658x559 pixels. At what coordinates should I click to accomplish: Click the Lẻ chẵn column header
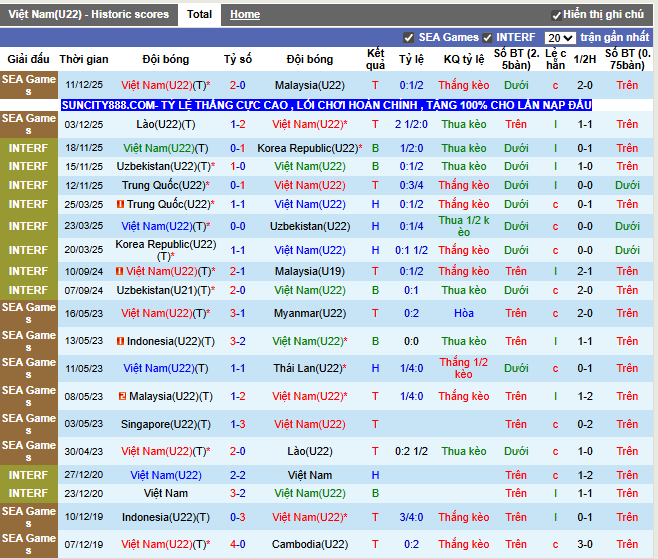(555, 59)
